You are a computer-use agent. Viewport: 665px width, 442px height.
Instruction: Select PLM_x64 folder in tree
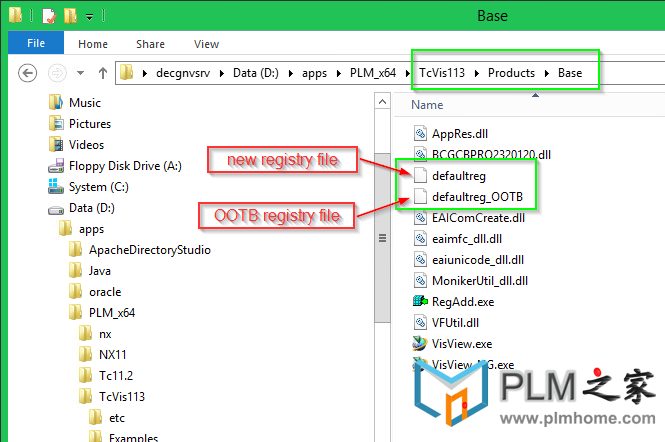[x=112, y=313]
